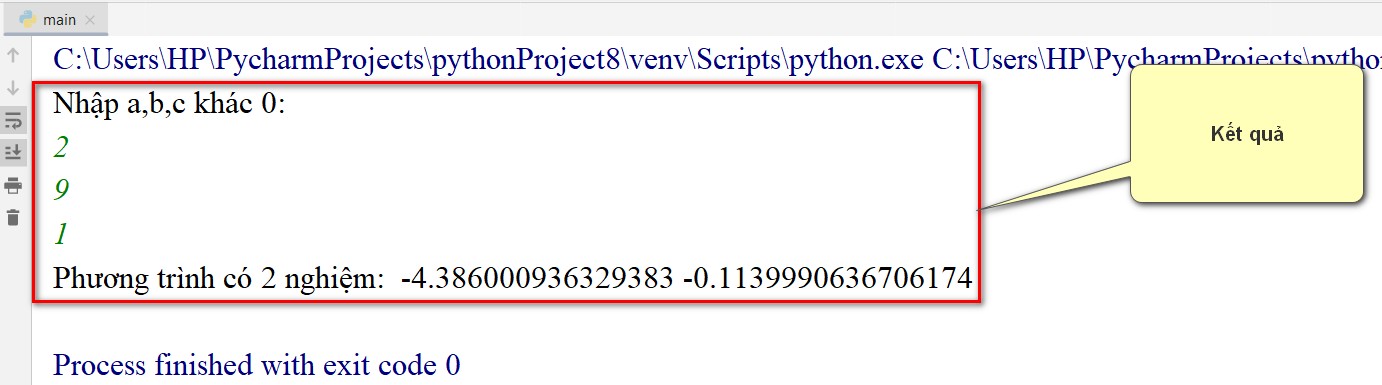Click the first root -4.386000936329383
This screenshot has width=1382, height=385.
coord(537,277)
